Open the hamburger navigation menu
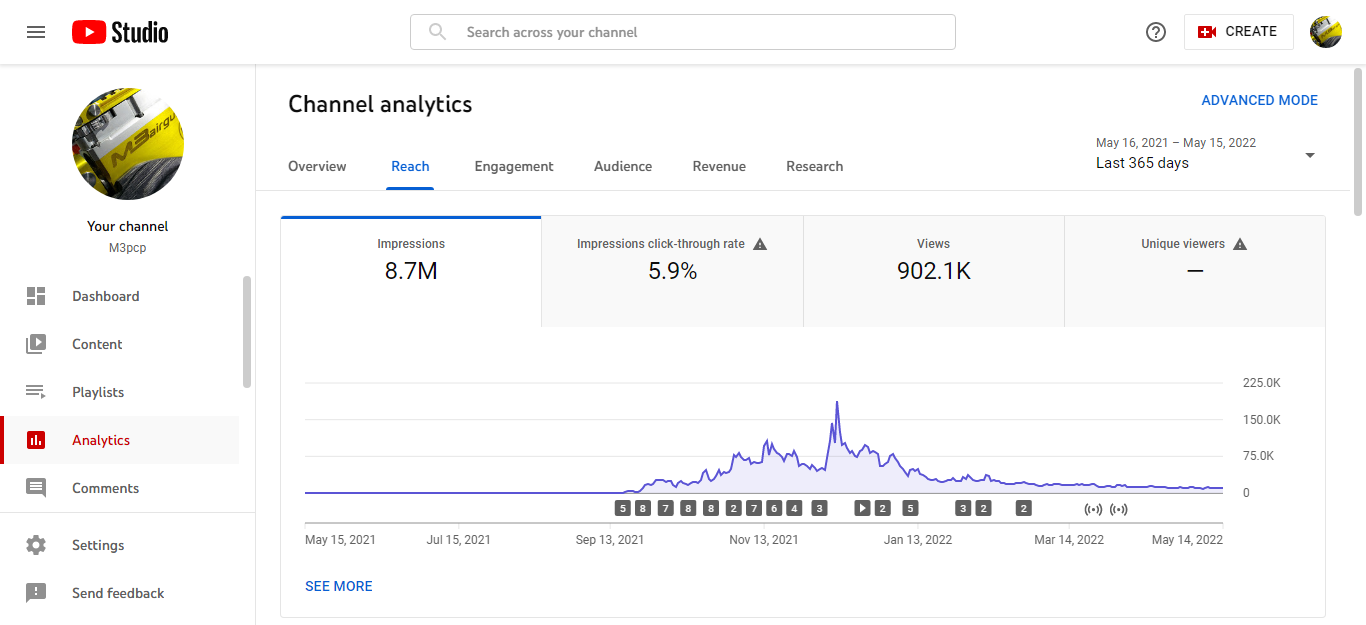The image size is (1366, 625). pyautogui.click(x=36, y=32)
